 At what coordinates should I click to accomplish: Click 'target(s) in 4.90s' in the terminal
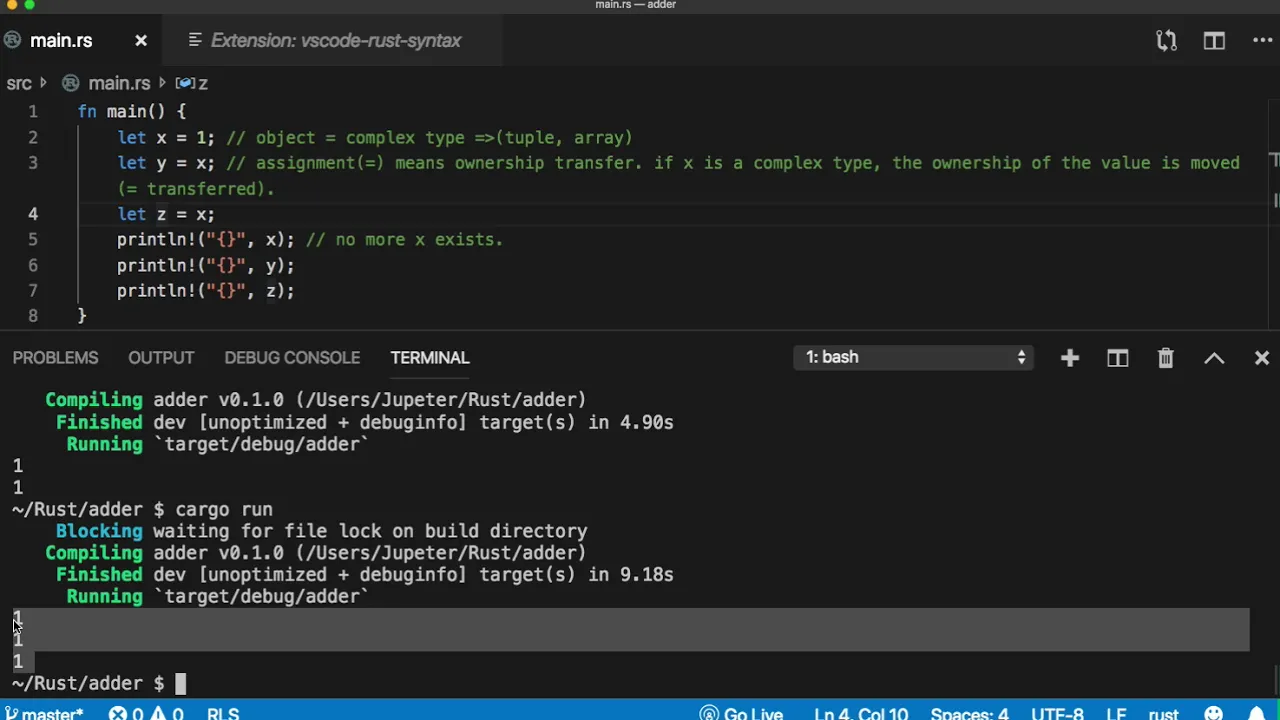(576, 423)
